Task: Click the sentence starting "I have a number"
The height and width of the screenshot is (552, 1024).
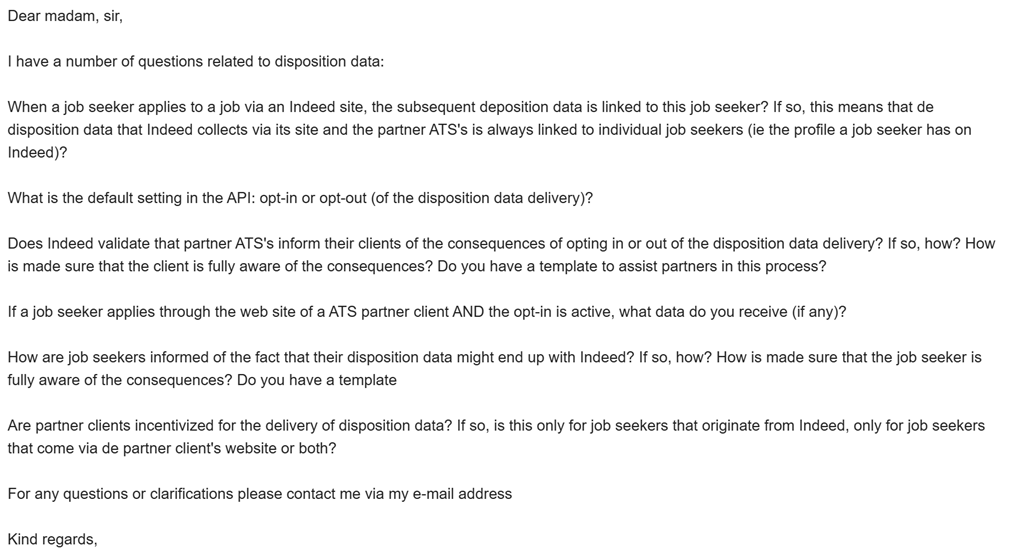Action: coord(195,61)
